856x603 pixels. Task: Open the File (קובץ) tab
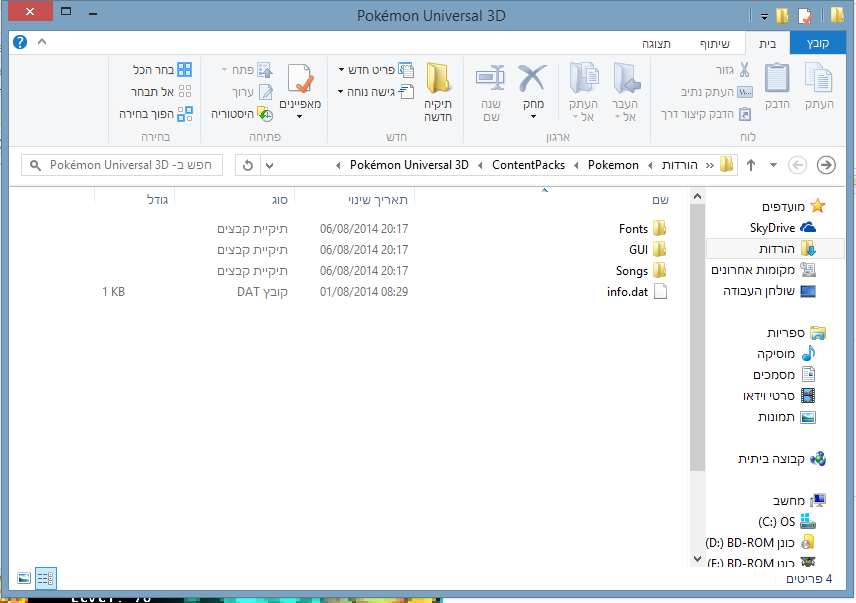[818, 44]
